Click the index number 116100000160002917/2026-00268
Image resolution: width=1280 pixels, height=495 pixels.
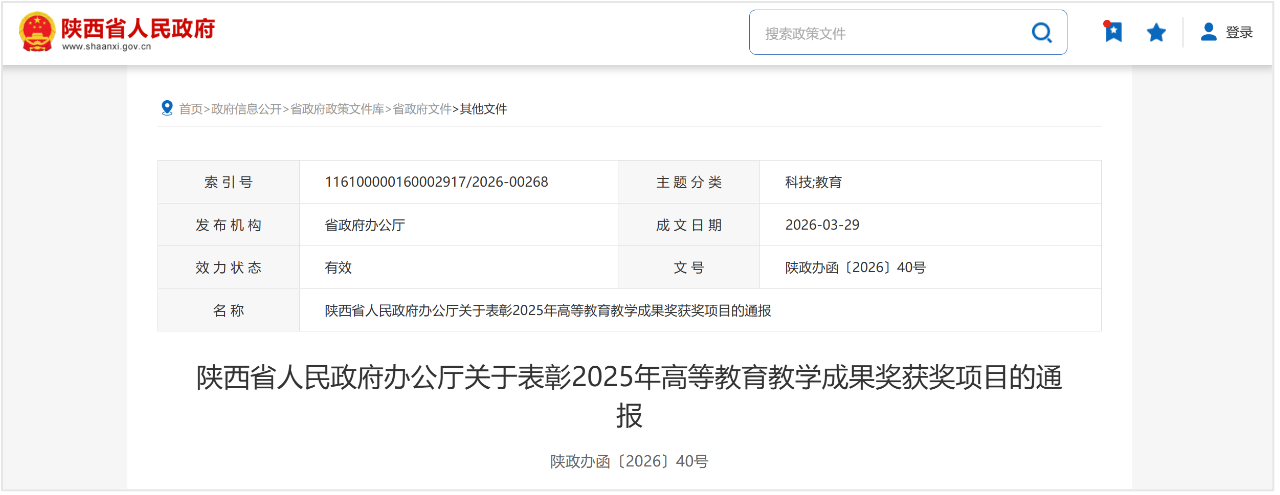[436, 182]
